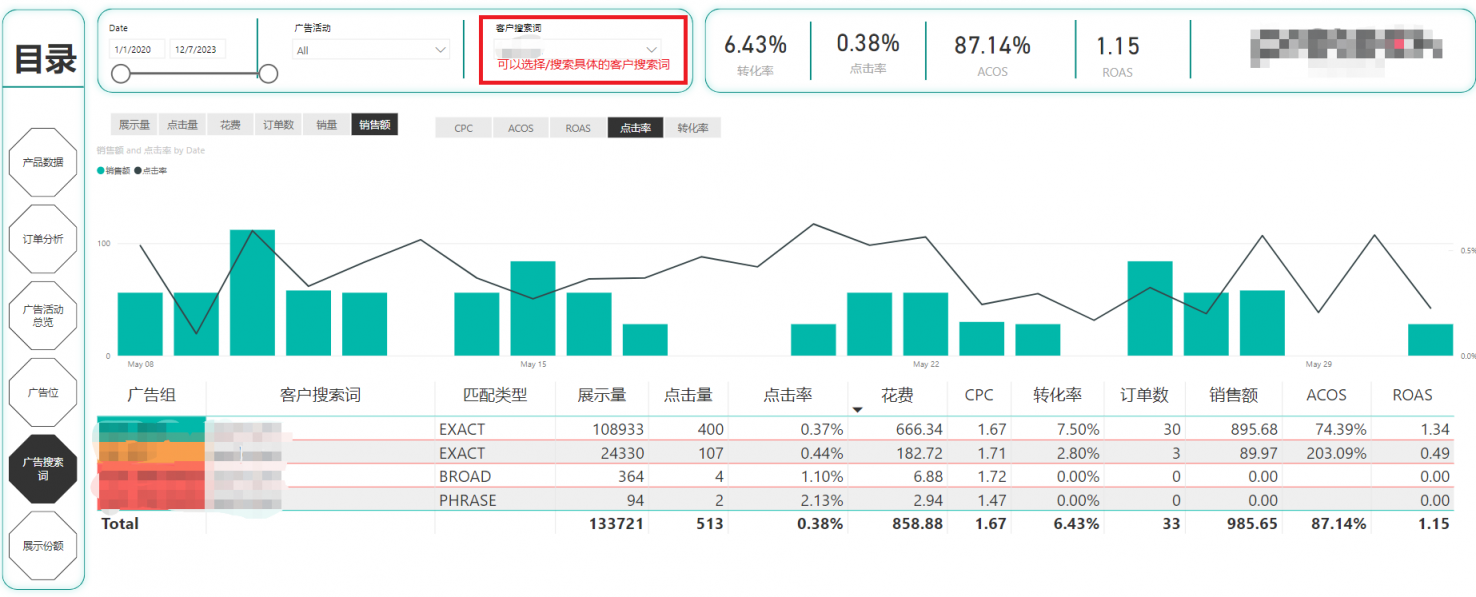Select the 订单数 bar metric tab
This screenshot has width=1476, height=597.
(278, 125)
